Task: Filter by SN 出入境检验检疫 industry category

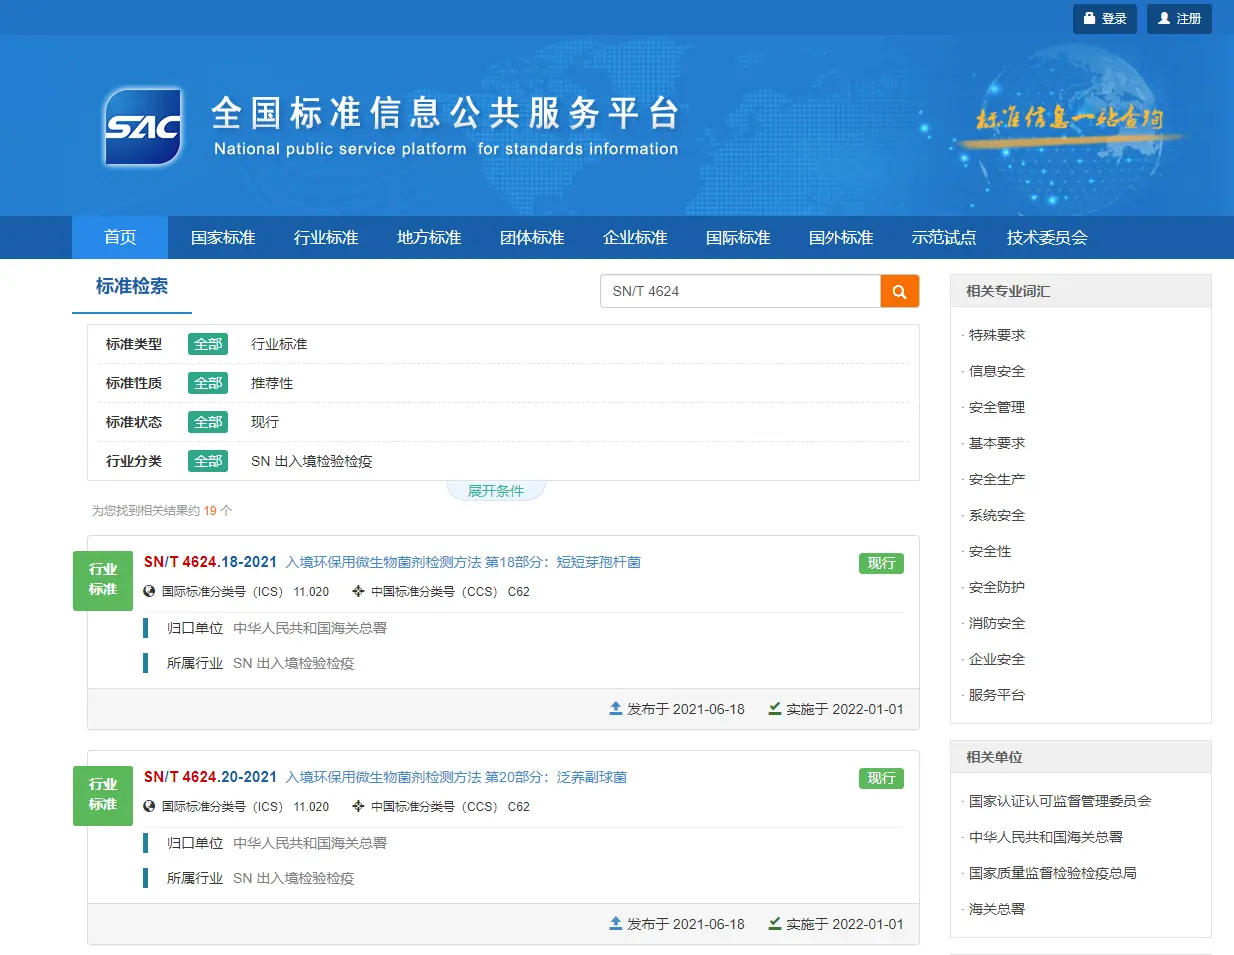Action: [311, 461]
